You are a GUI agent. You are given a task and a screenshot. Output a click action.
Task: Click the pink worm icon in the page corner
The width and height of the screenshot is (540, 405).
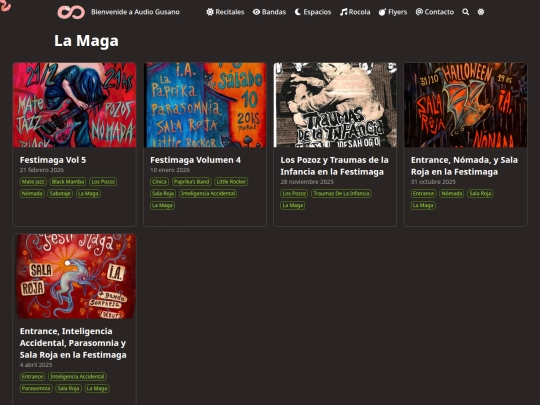(5, 5)
